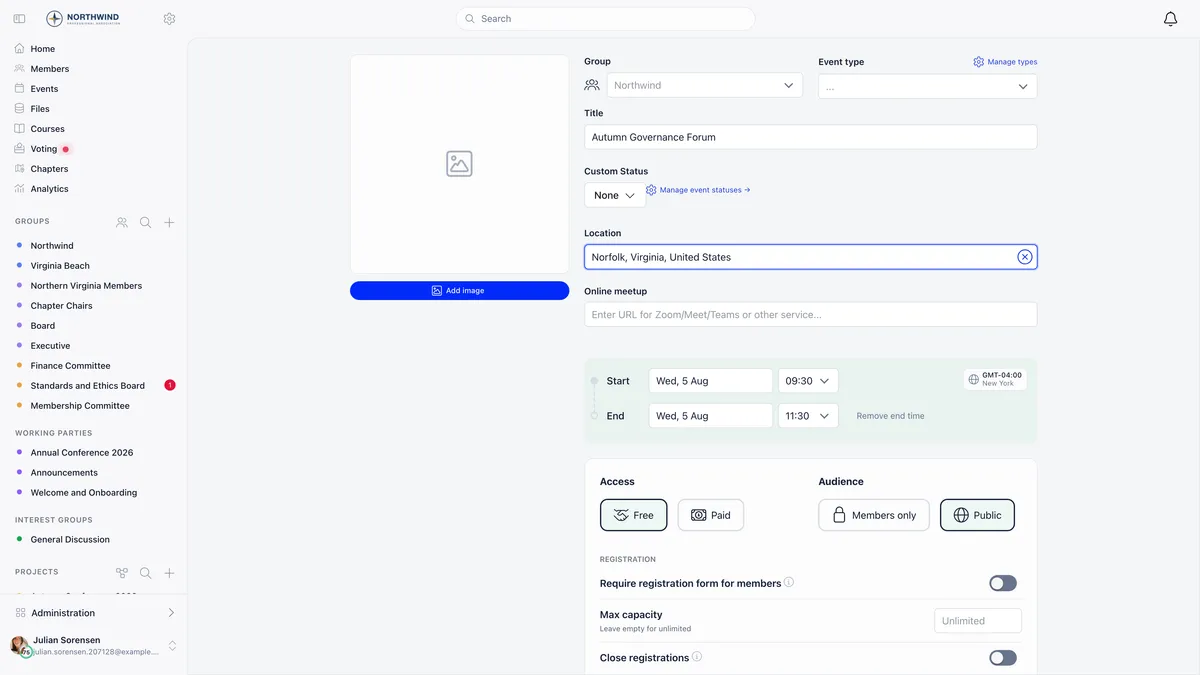This screenshot has height=675, width=1200.
Task: Pick the End date Wed, 5 Aug
Action: [x=710, y=416]
